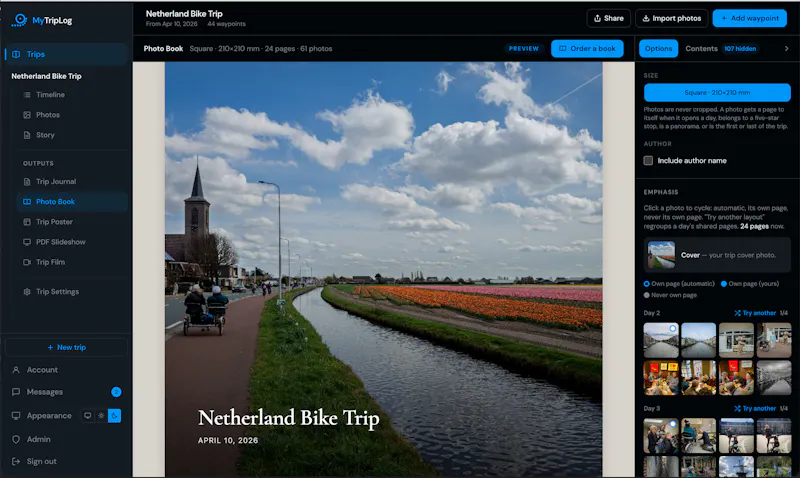This screenshot has height=478, width=800.
Task: Switch Appearance to system theme
Action: pyautogui.click(x=88, y=416)
